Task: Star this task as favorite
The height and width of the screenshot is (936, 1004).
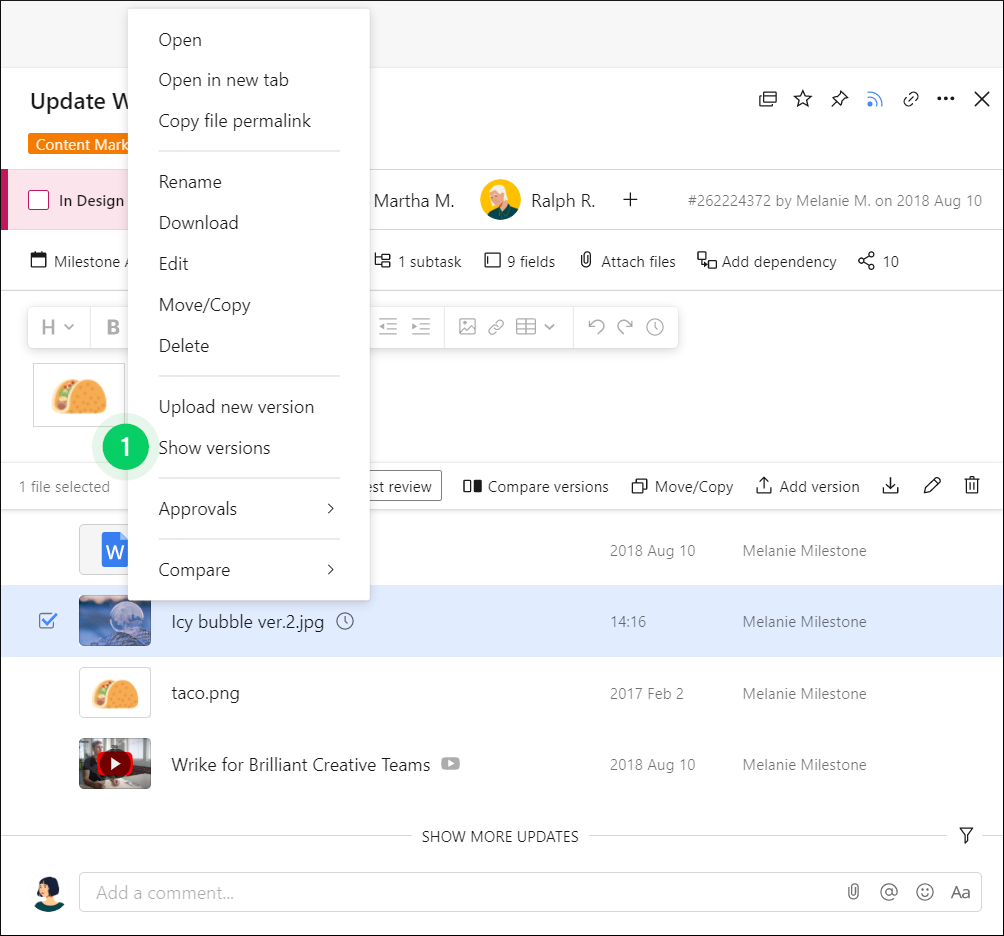Action: [x=803, y=99]
